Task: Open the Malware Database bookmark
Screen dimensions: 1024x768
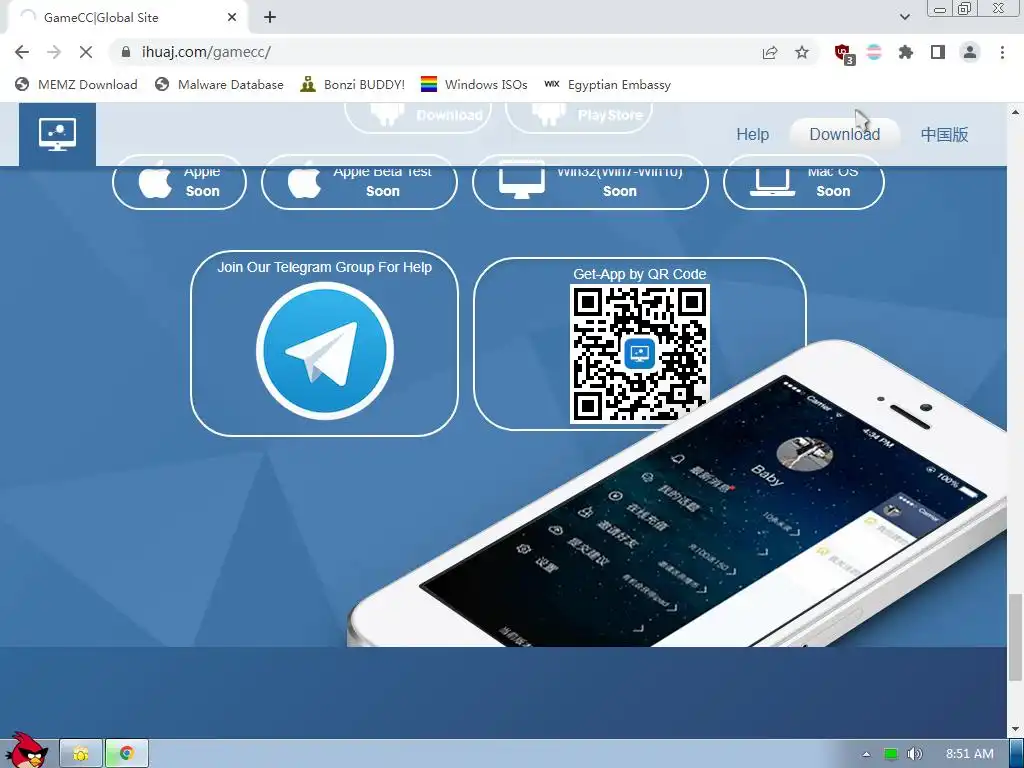Action: pos(219,84)
